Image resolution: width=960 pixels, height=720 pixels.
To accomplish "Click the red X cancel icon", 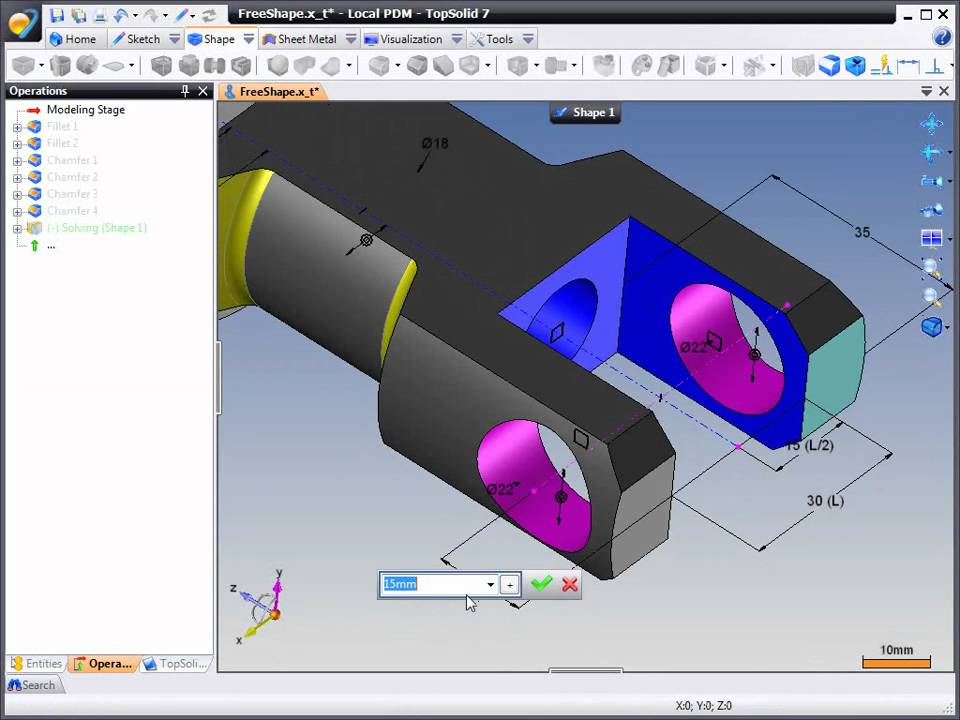I will pos(570,584).
